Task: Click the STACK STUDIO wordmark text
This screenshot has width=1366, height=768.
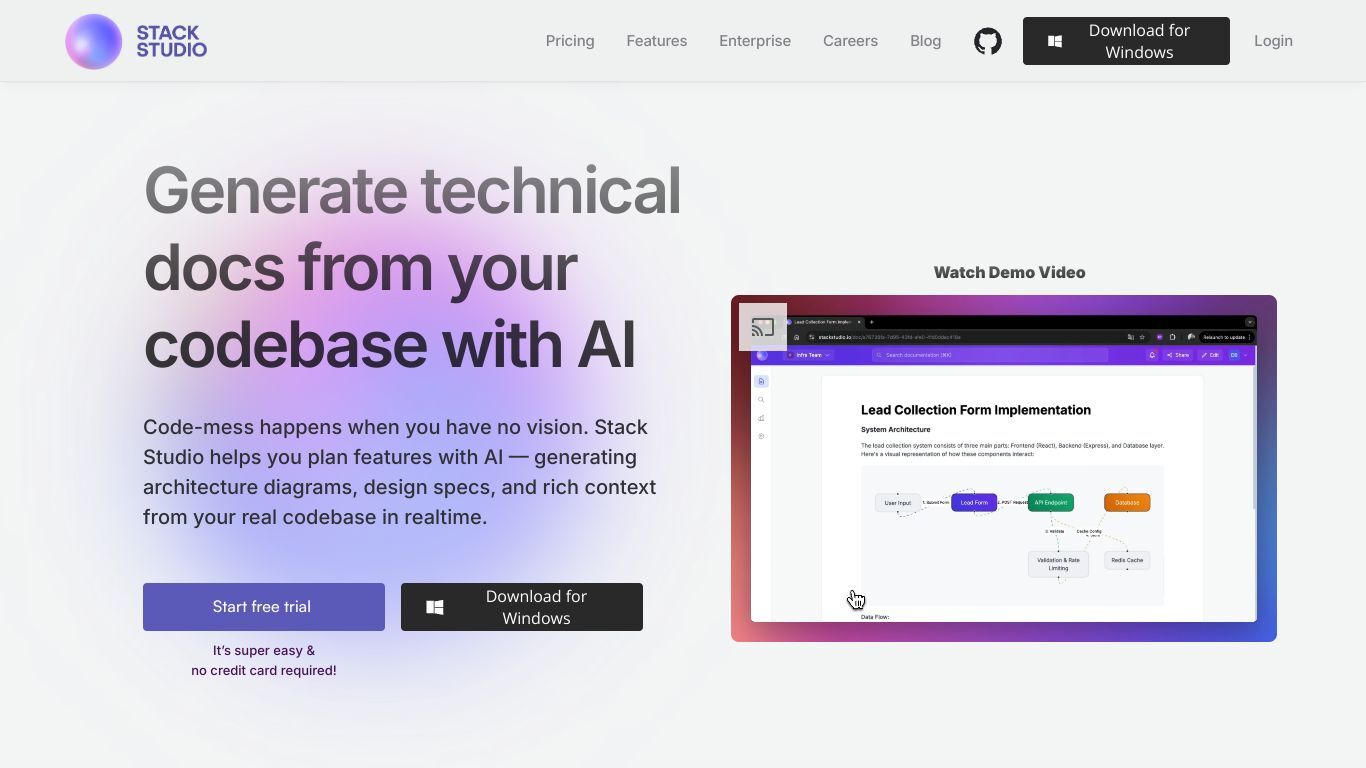Action: tap(172, 41)
